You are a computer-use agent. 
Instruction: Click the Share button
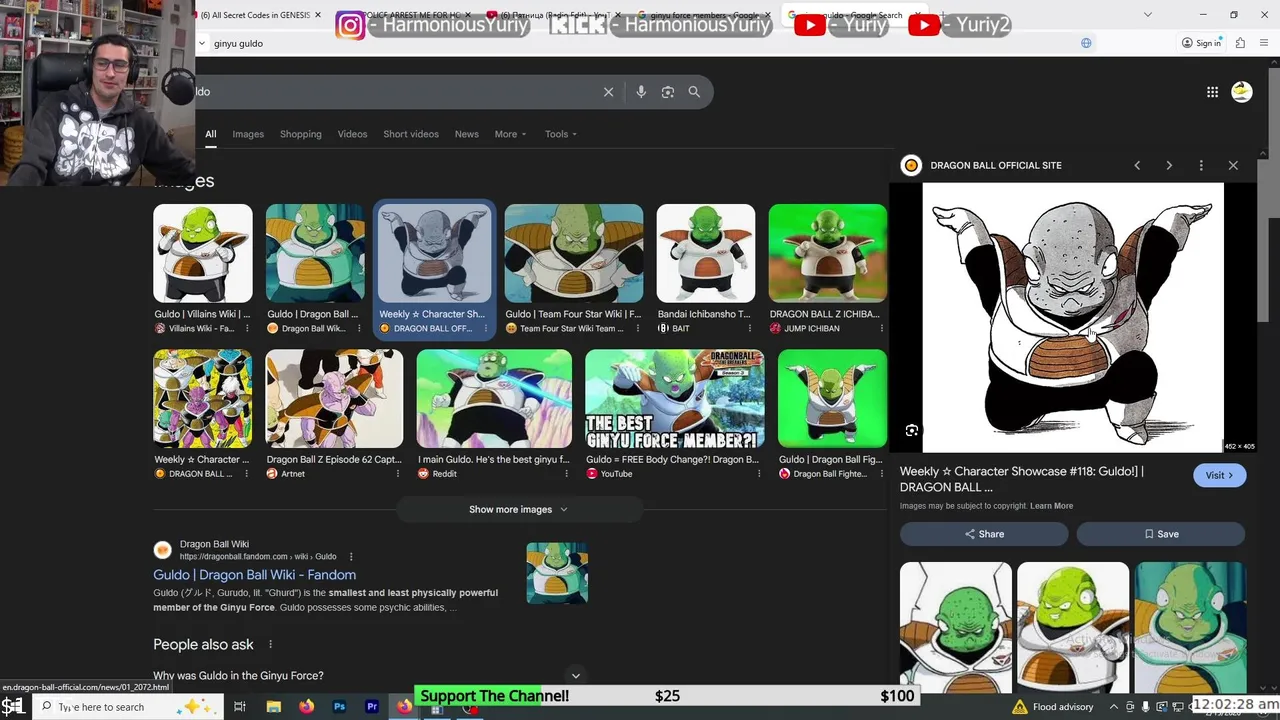pyautogui.click(x=984, y=534)
